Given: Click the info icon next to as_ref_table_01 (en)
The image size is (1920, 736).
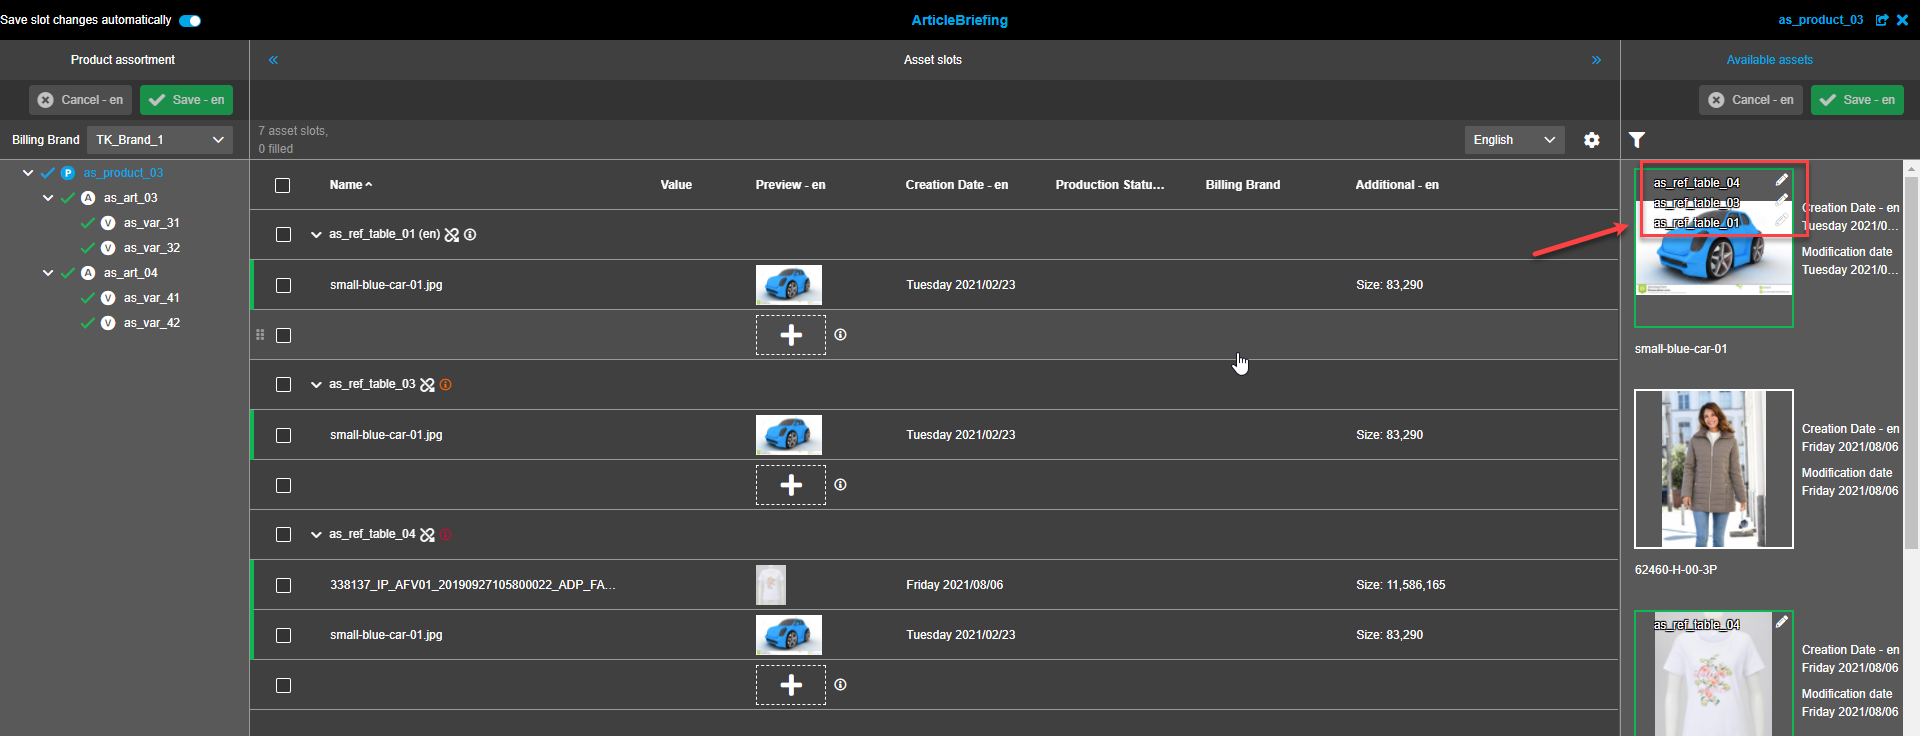Looking at the screenshot, I should pyautogui.click(x=470, y=235).
